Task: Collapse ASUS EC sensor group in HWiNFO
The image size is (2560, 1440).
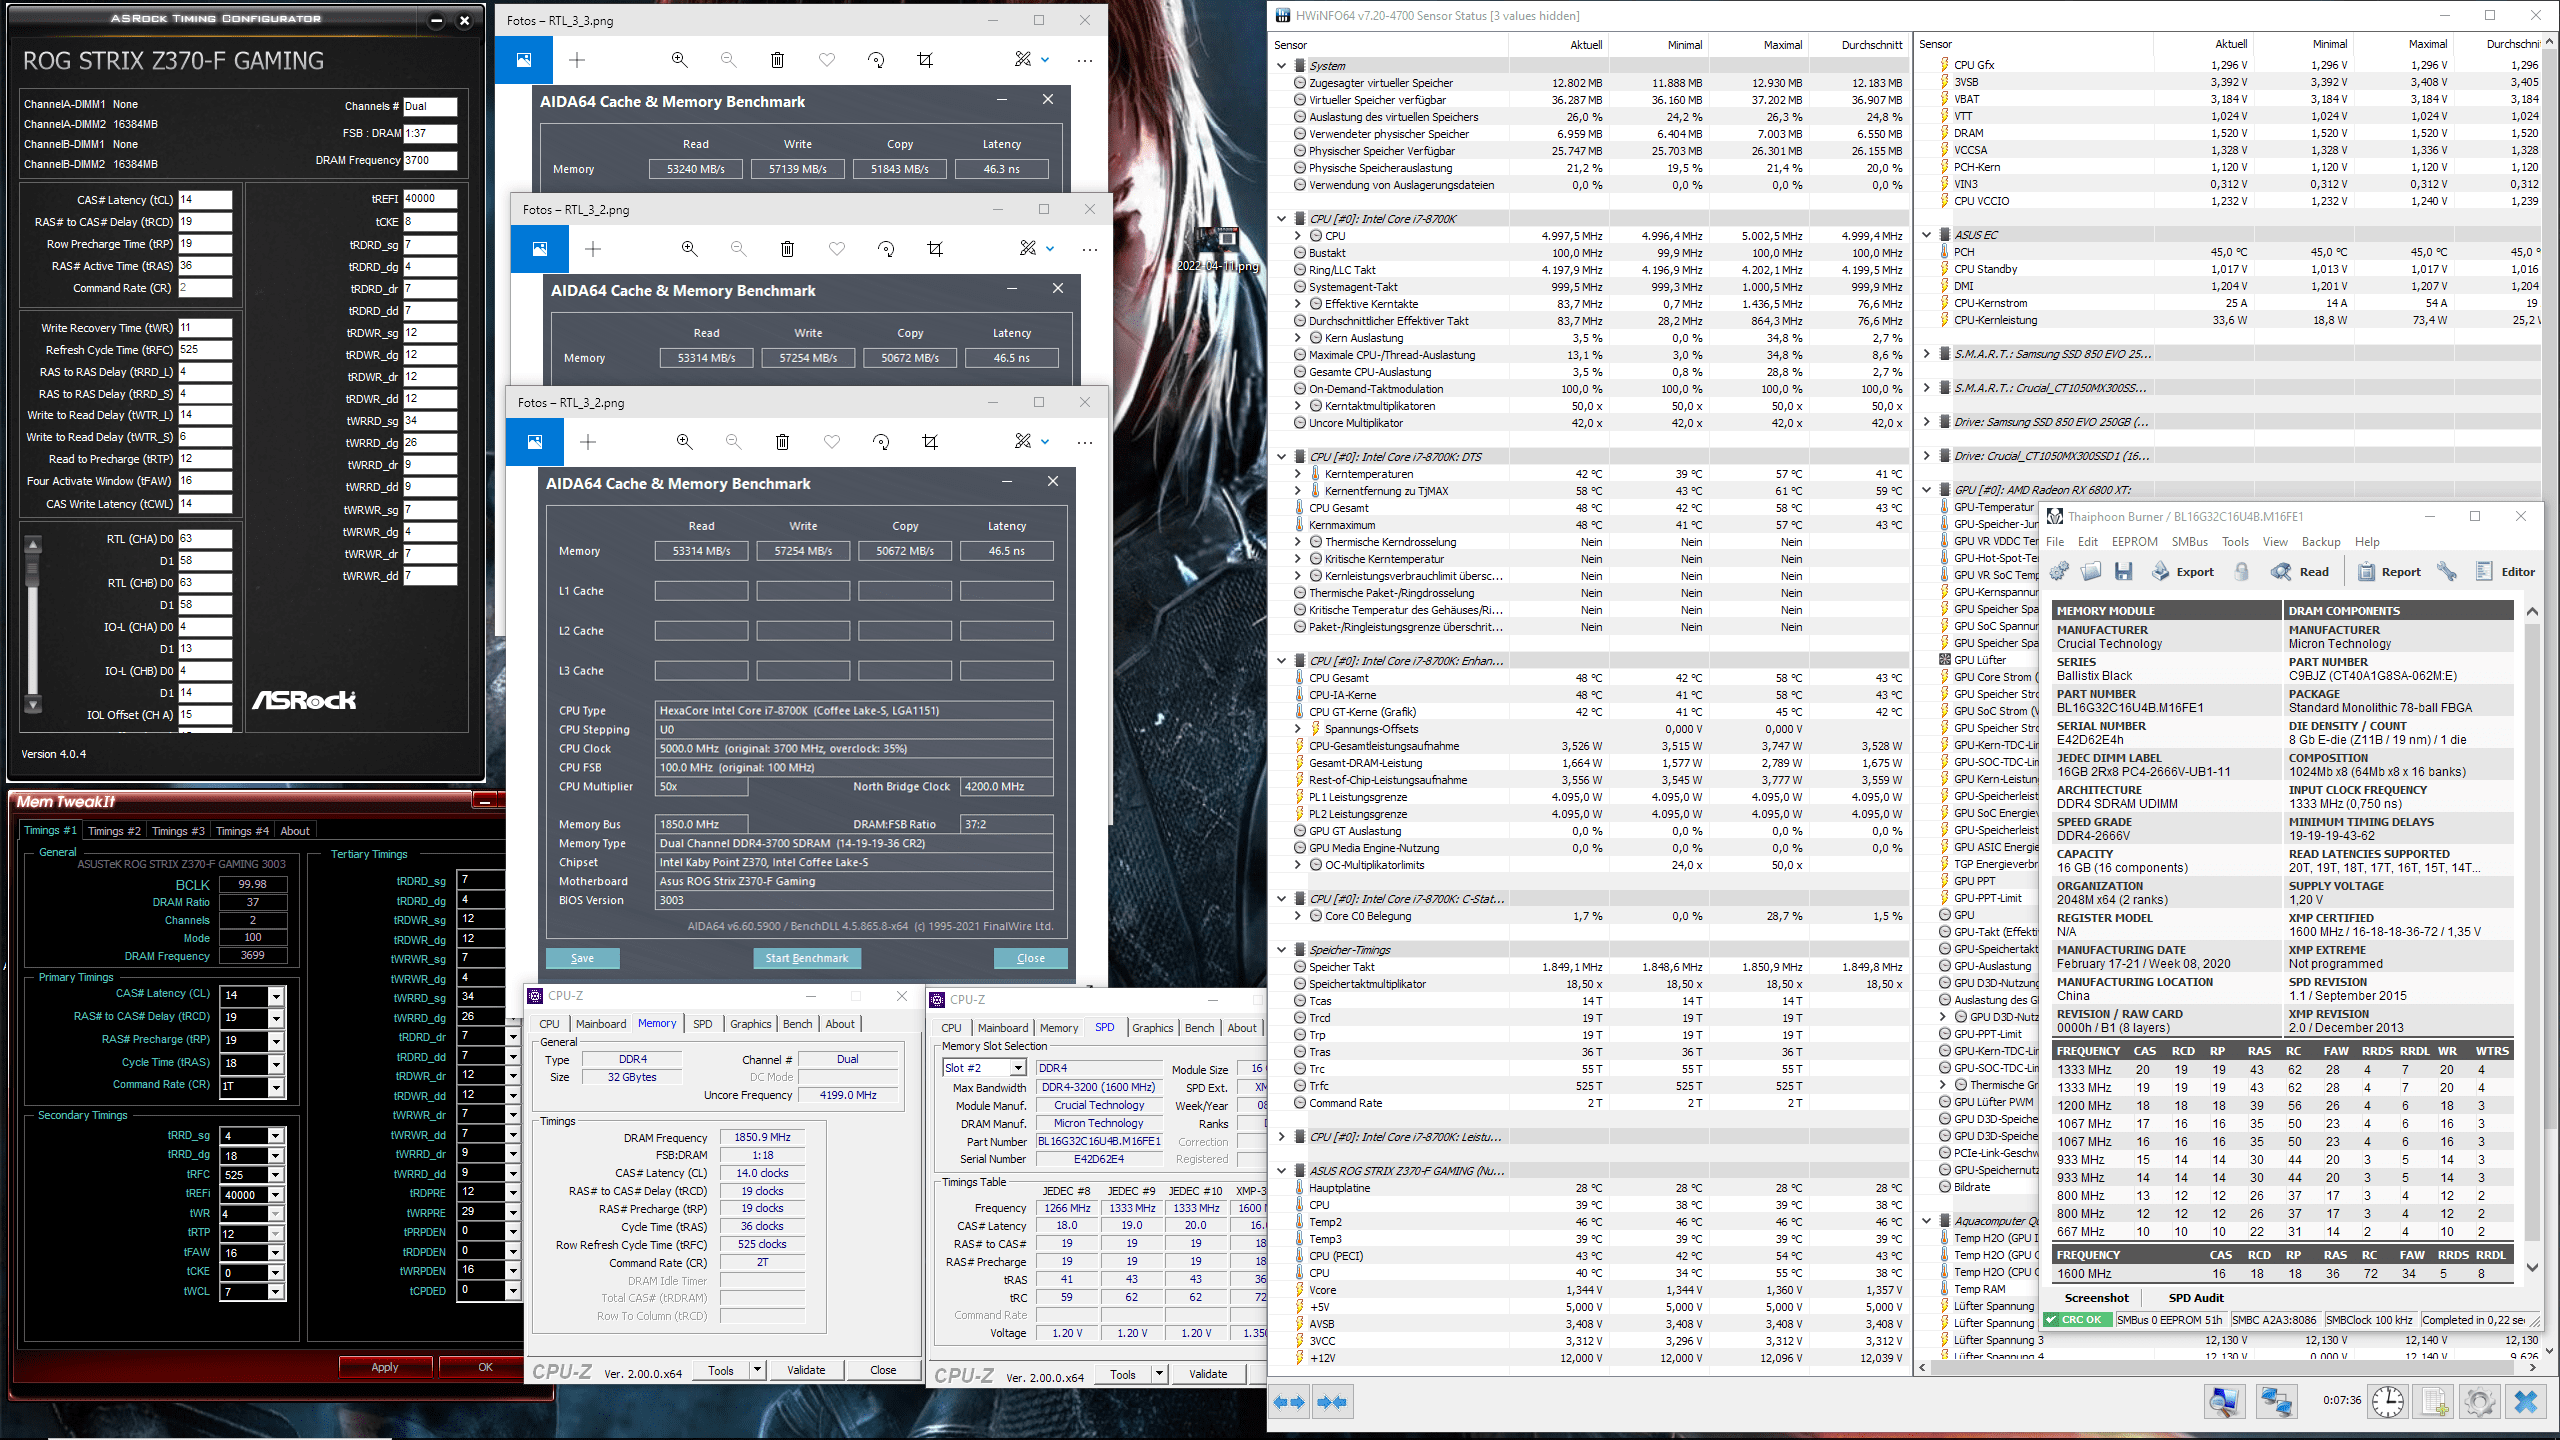Action: pos(1927,235)
